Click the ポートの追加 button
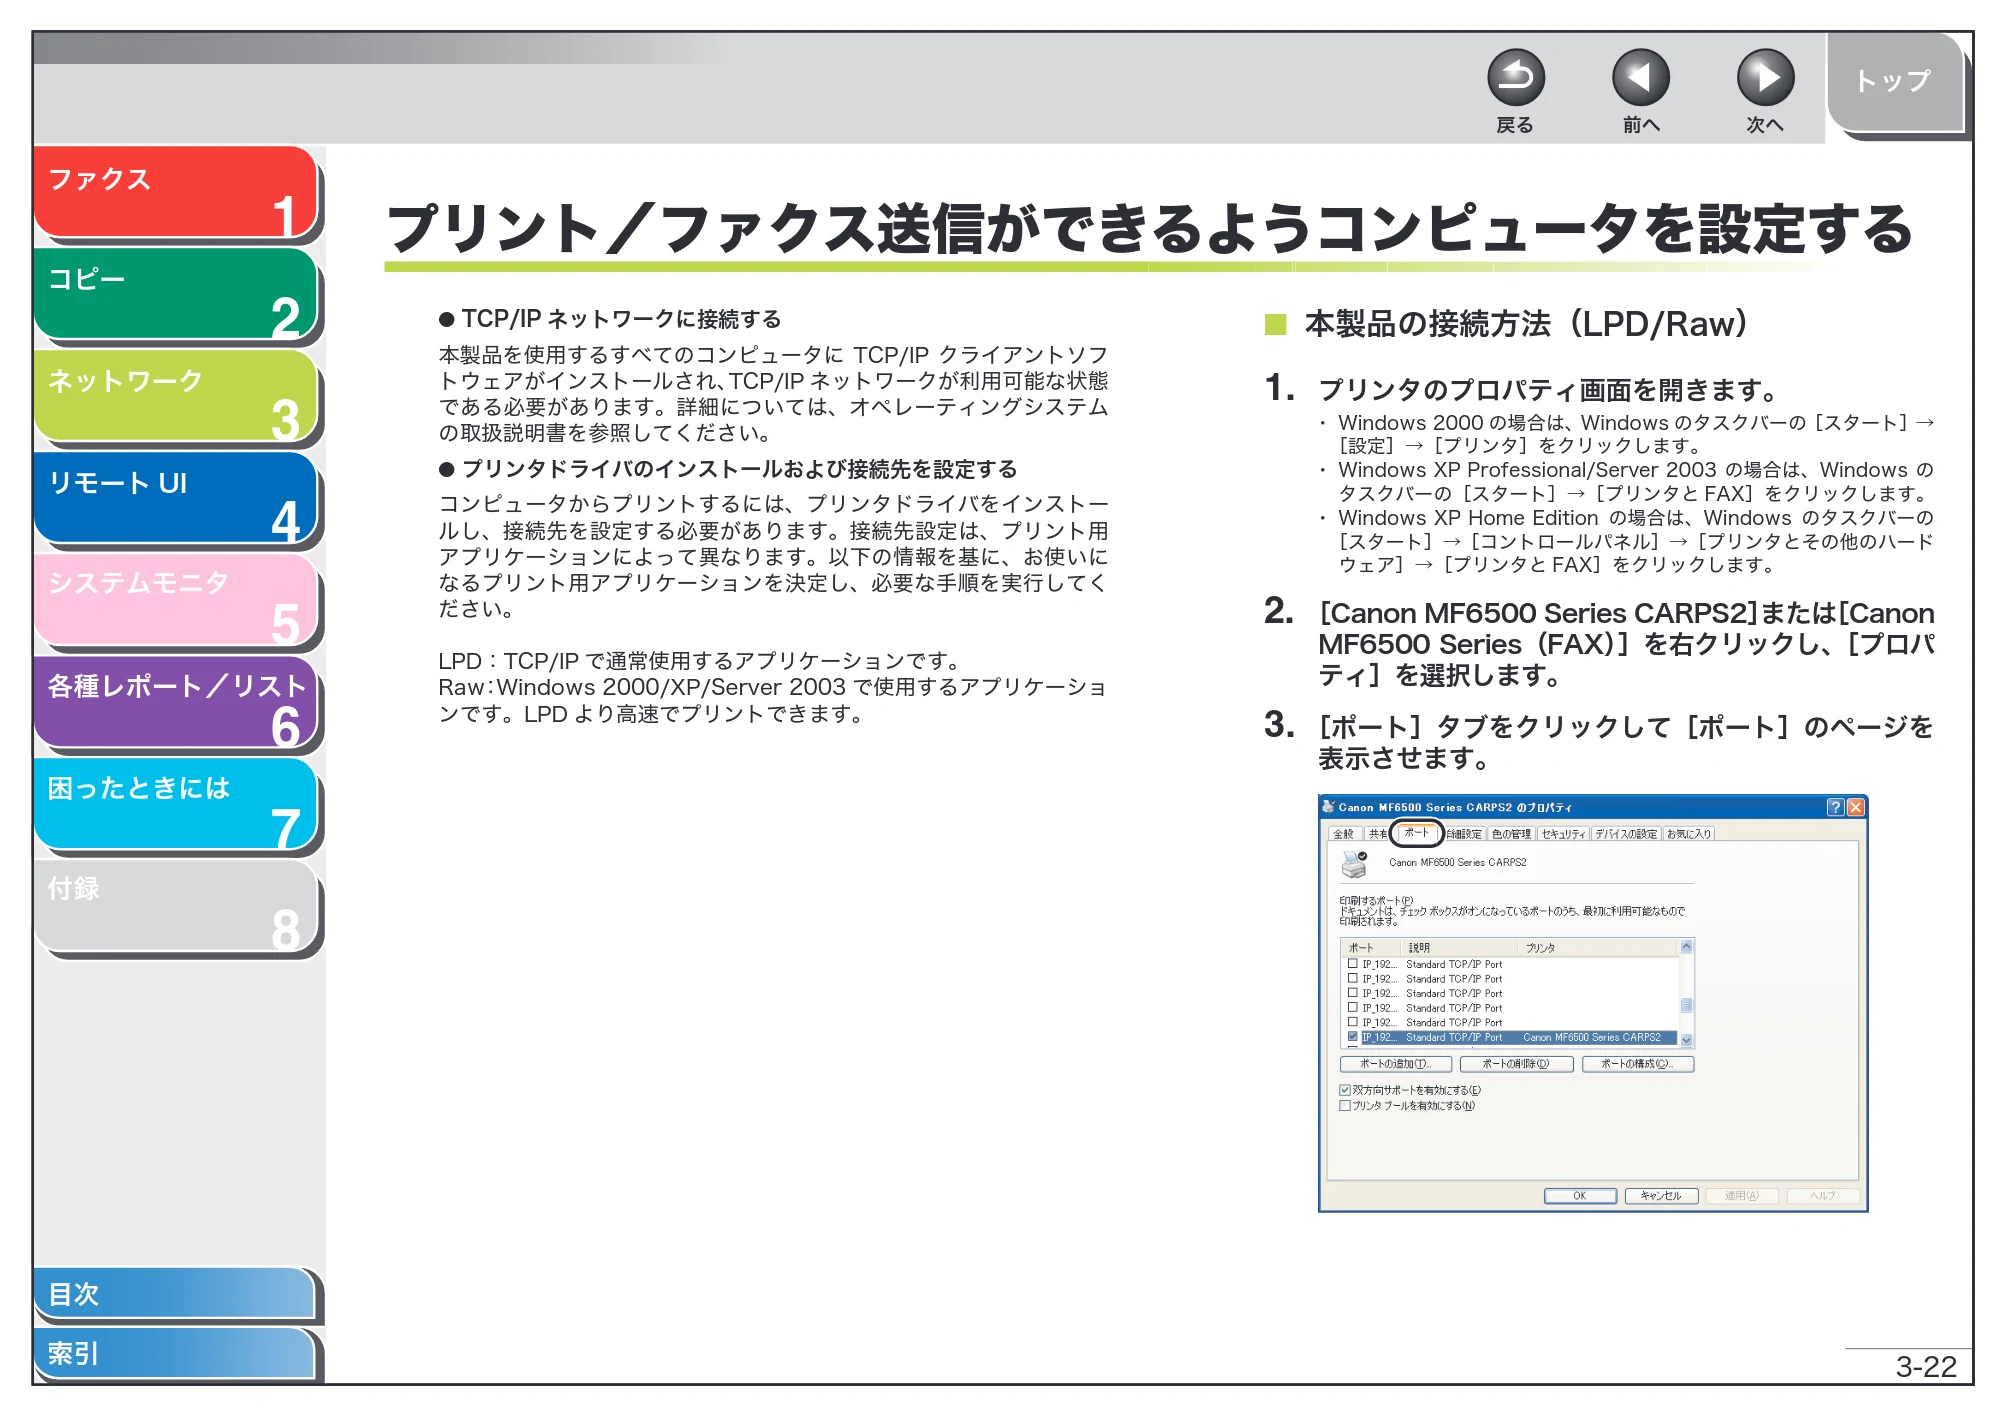Image resolution: width=2000 pixels, height=1415 pixels. coord(1396,1064)
